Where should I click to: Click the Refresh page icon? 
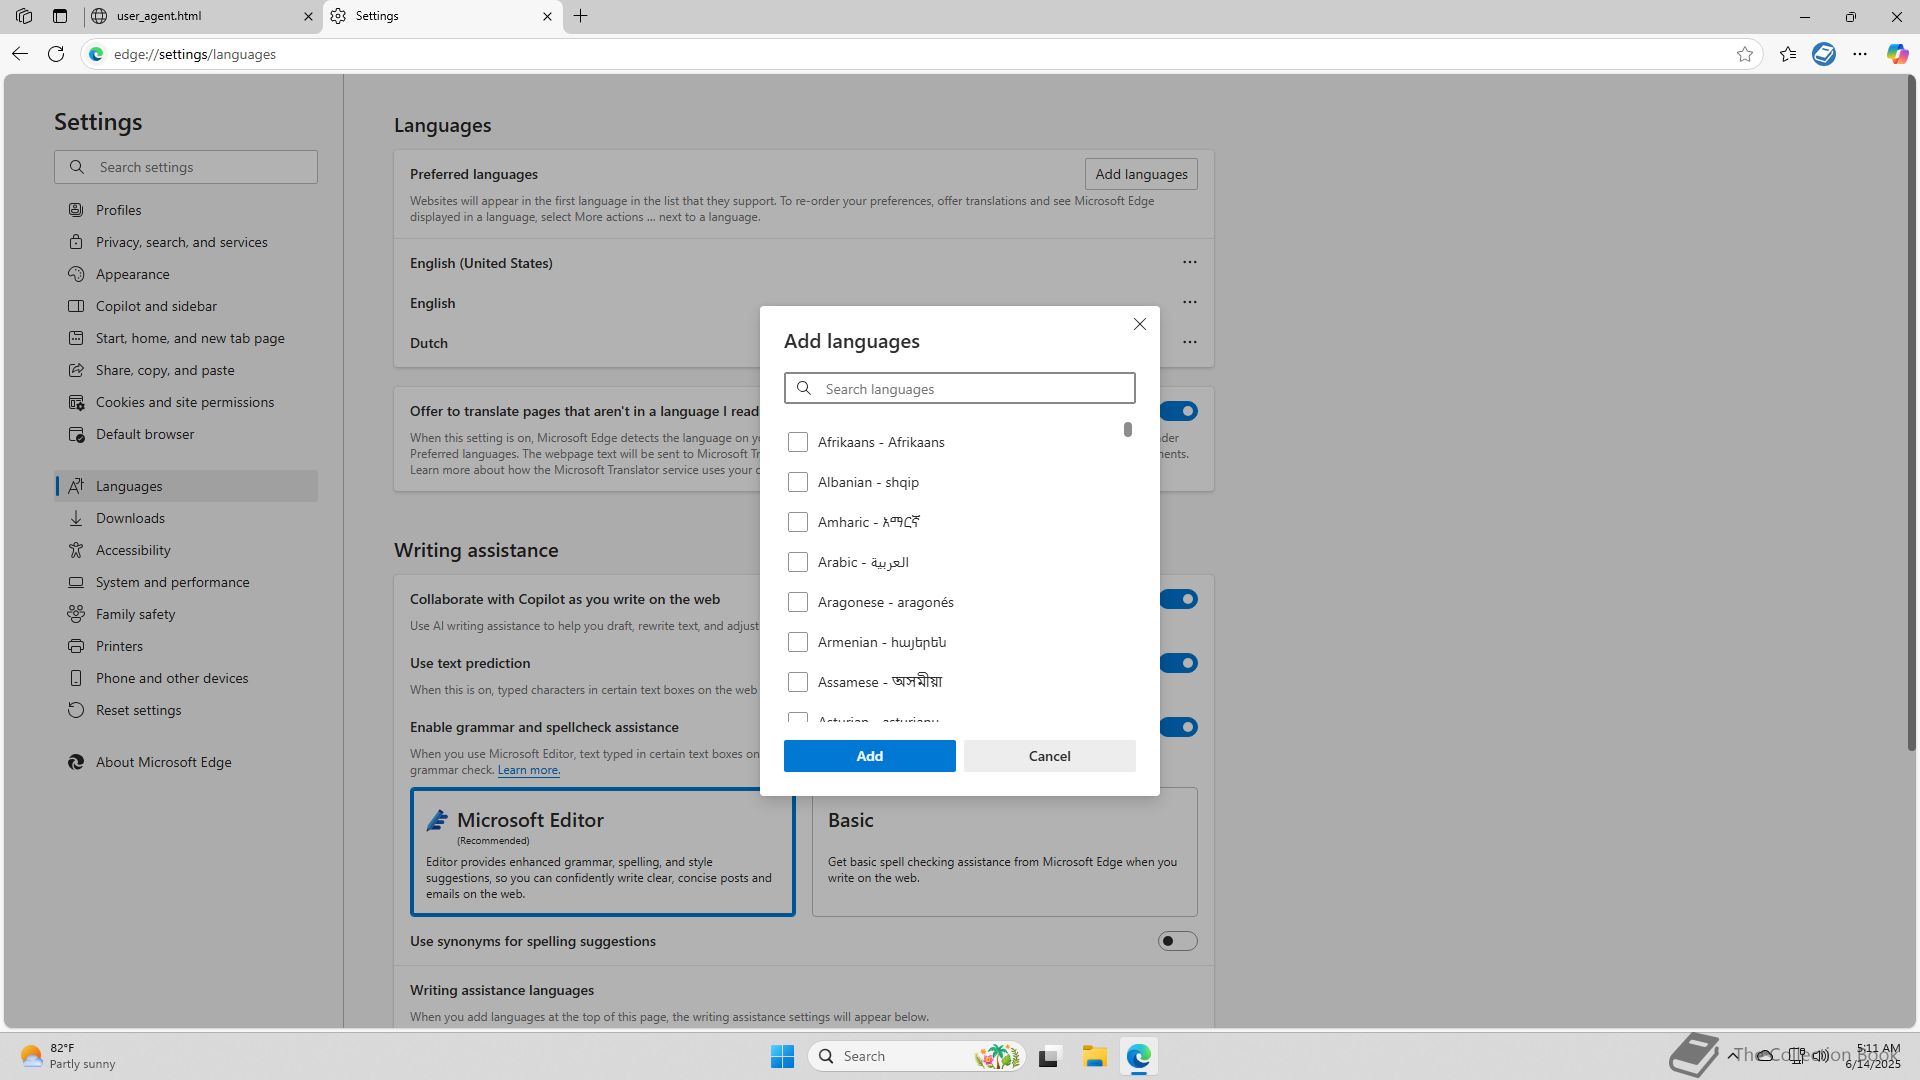pos(56,54)
